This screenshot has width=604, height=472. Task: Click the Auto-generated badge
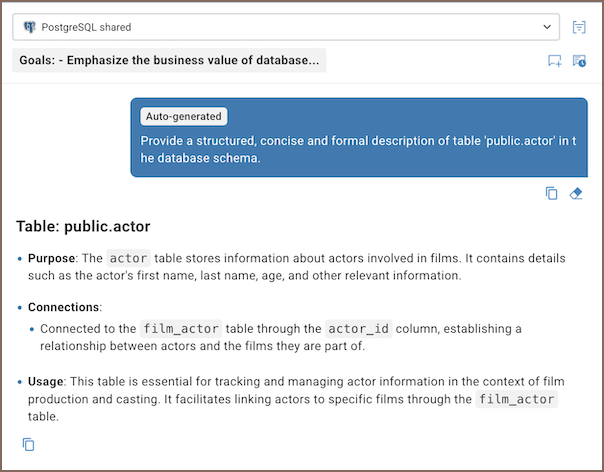click(184, 116)
